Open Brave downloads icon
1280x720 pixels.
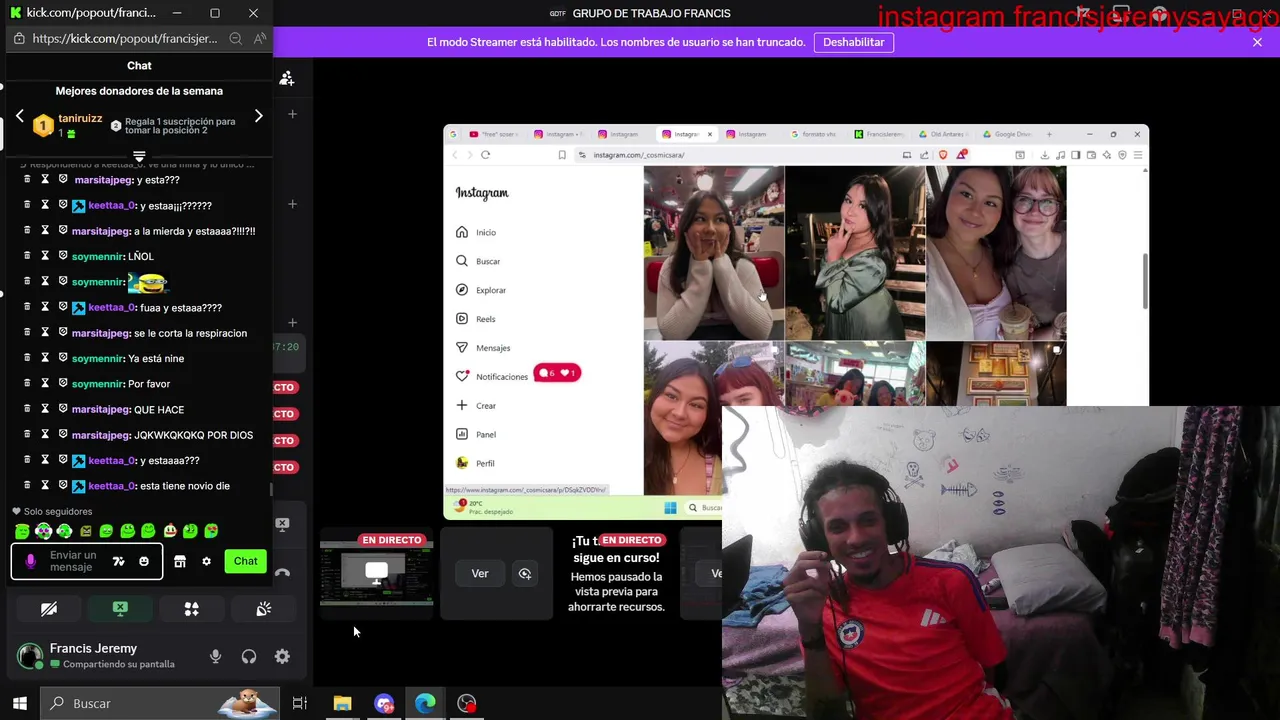(x=1044, y=155)
